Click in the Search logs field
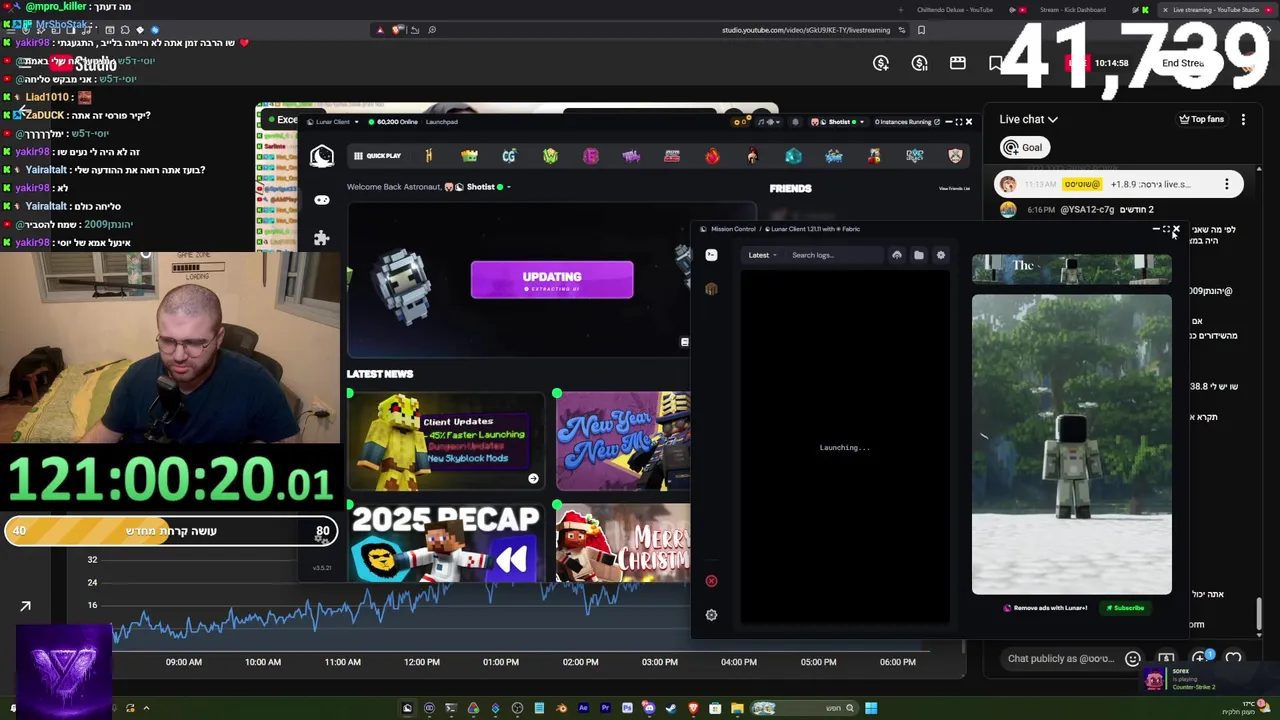This screenshot has width=1280, height=720. click(835, 255)
